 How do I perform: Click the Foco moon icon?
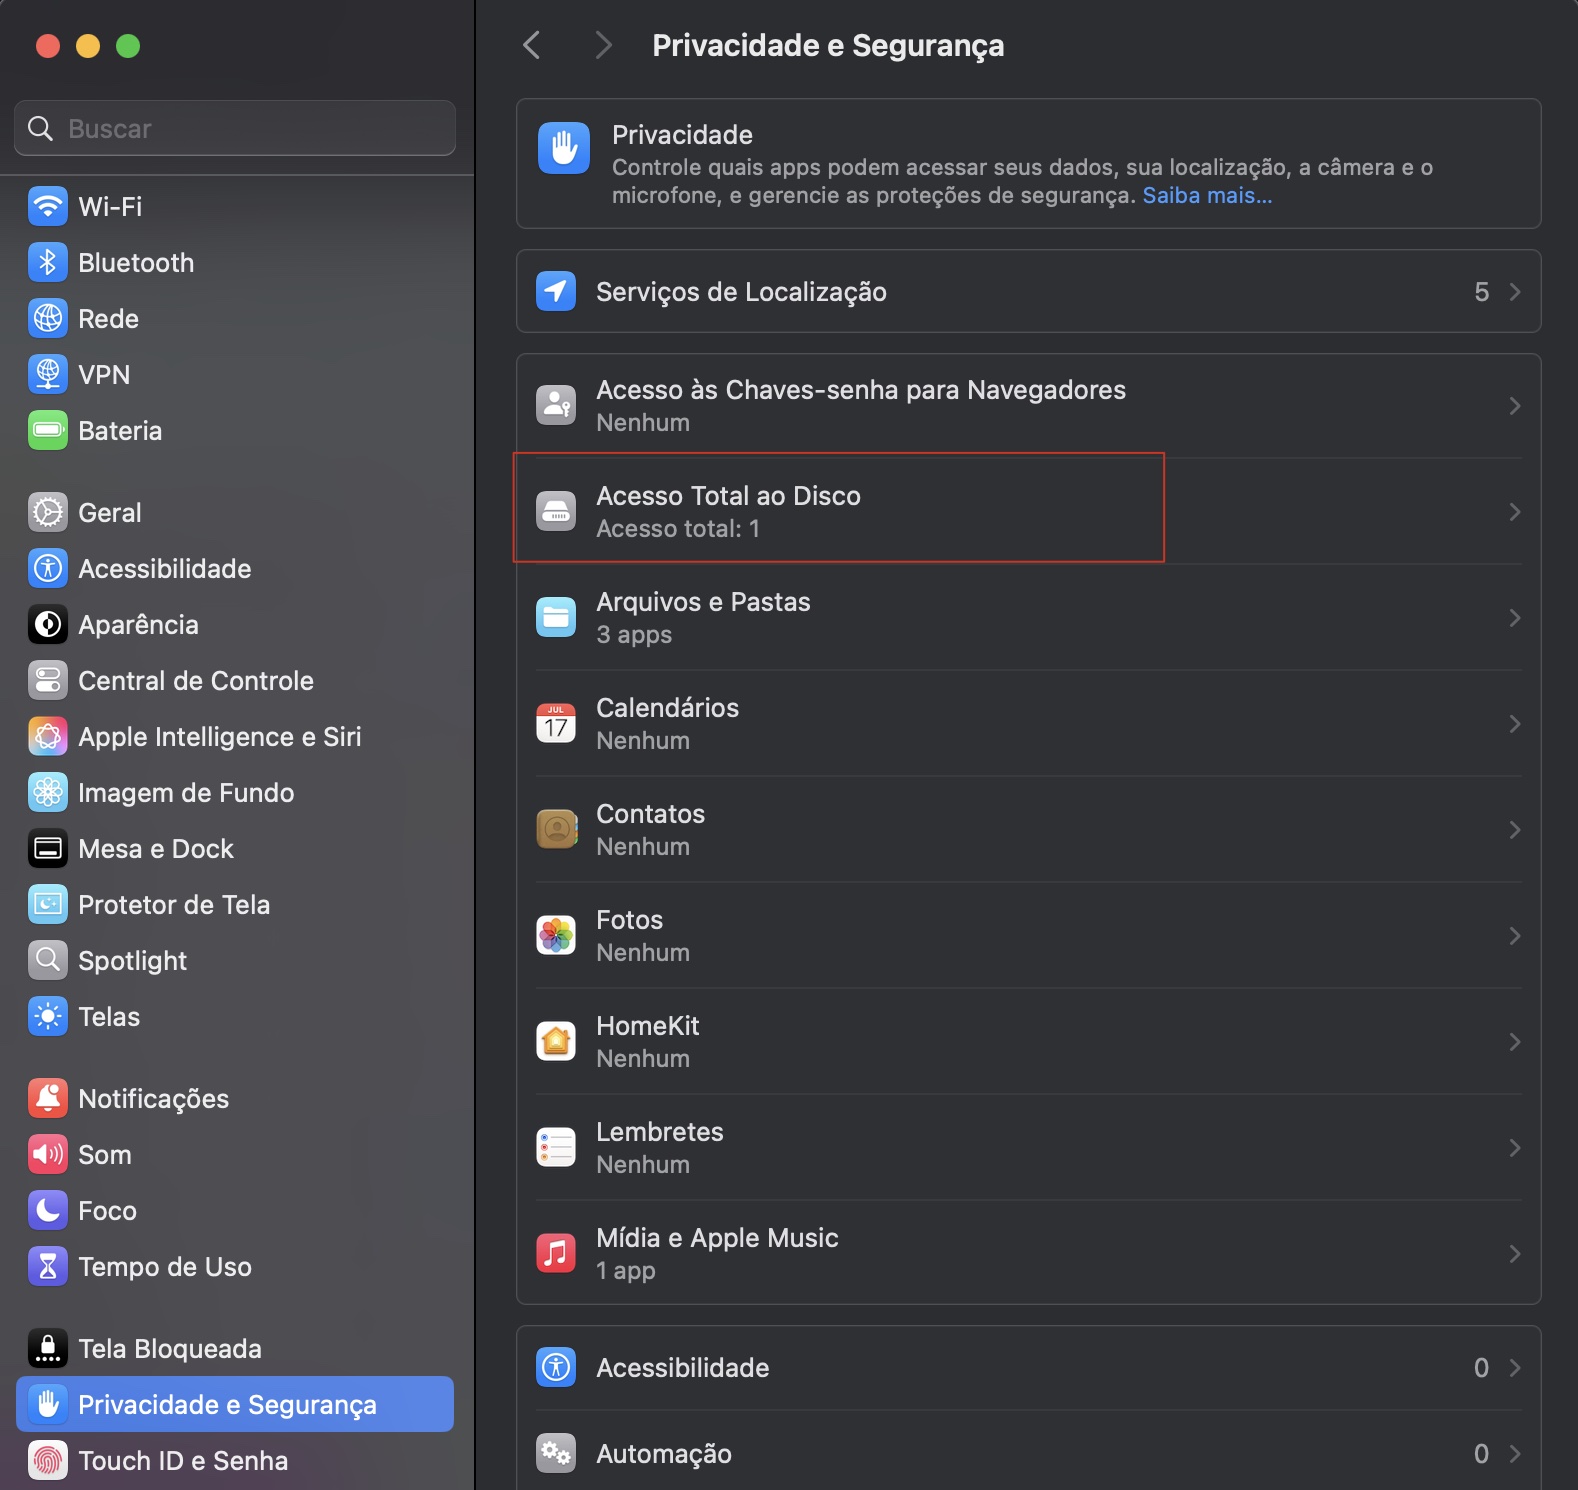coord(48,1211)
